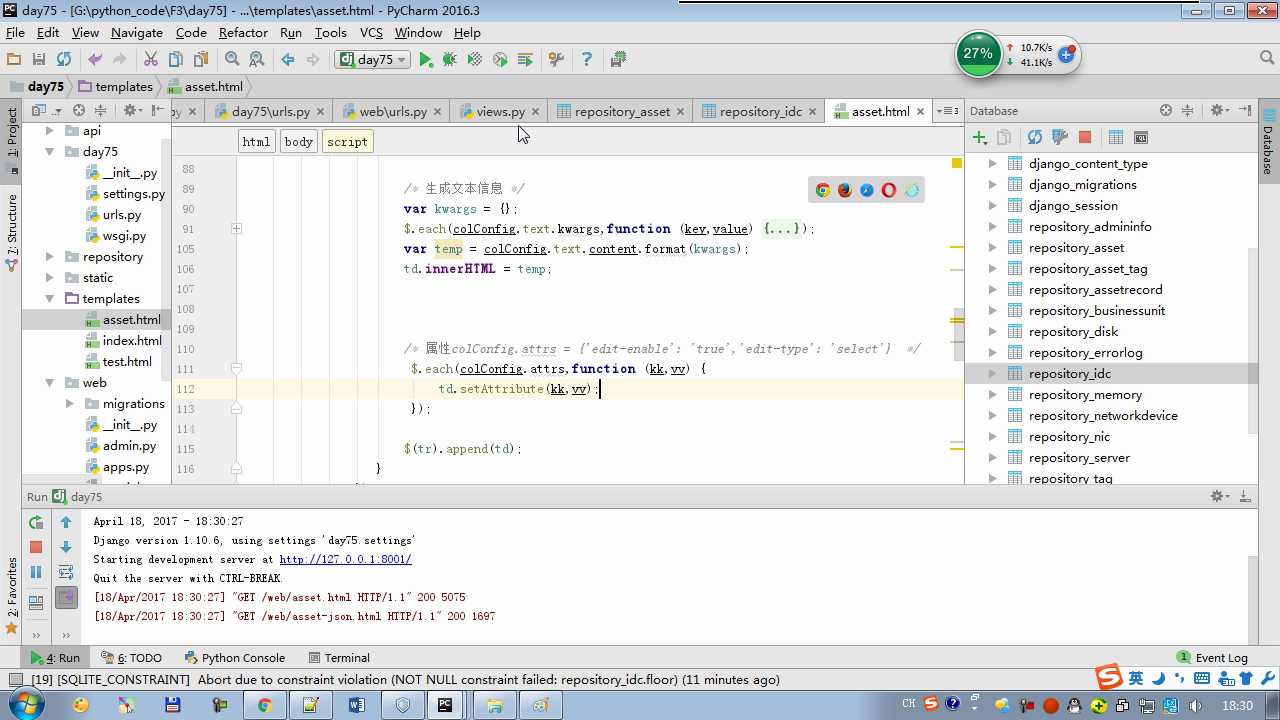Click red Disconnect square in Database toolbar
Screen dimensions: 1280x720
pyautogui.click(x=1085, y=137)
